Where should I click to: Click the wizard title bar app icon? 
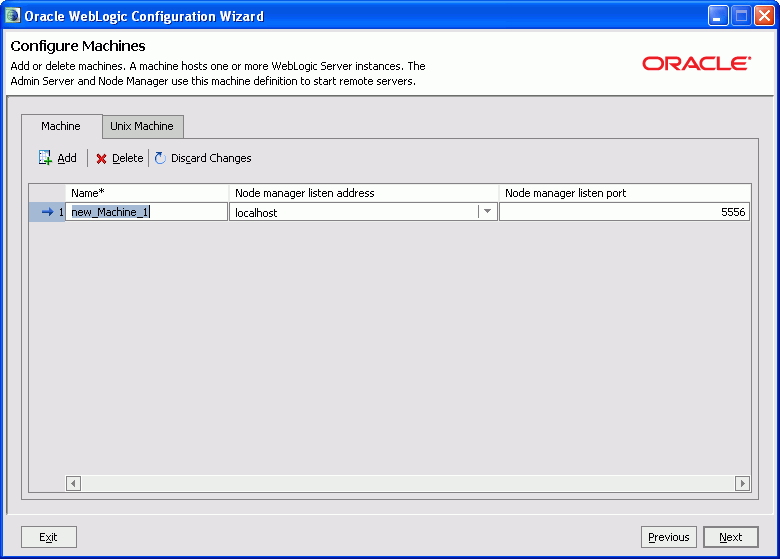pos(12,15)
